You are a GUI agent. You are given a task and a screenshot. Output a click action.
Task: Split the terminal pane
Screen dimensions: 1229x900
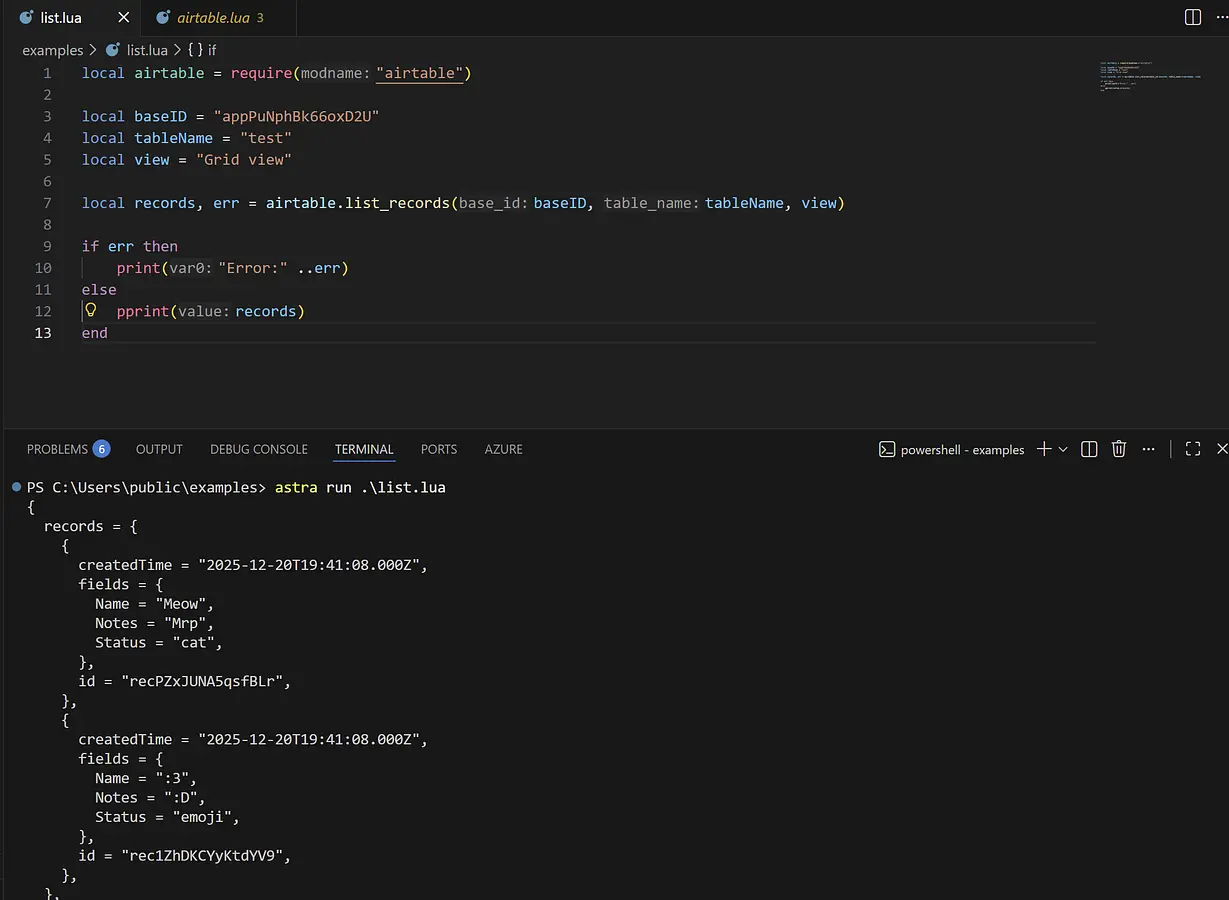[x=1090, y=449]
